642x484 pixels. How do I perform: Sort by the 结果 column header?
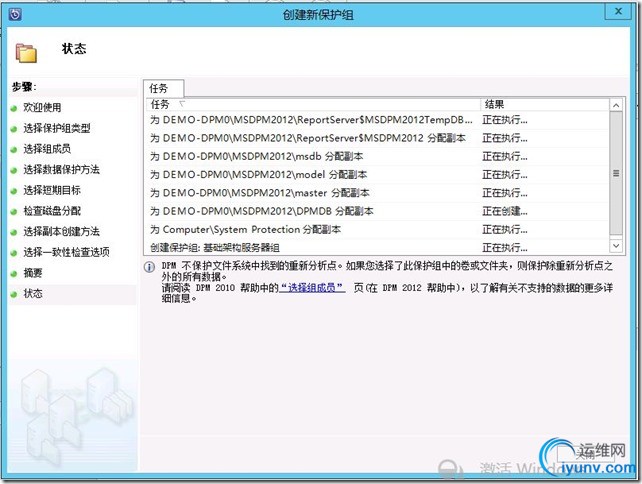click(x=545, y=104)
